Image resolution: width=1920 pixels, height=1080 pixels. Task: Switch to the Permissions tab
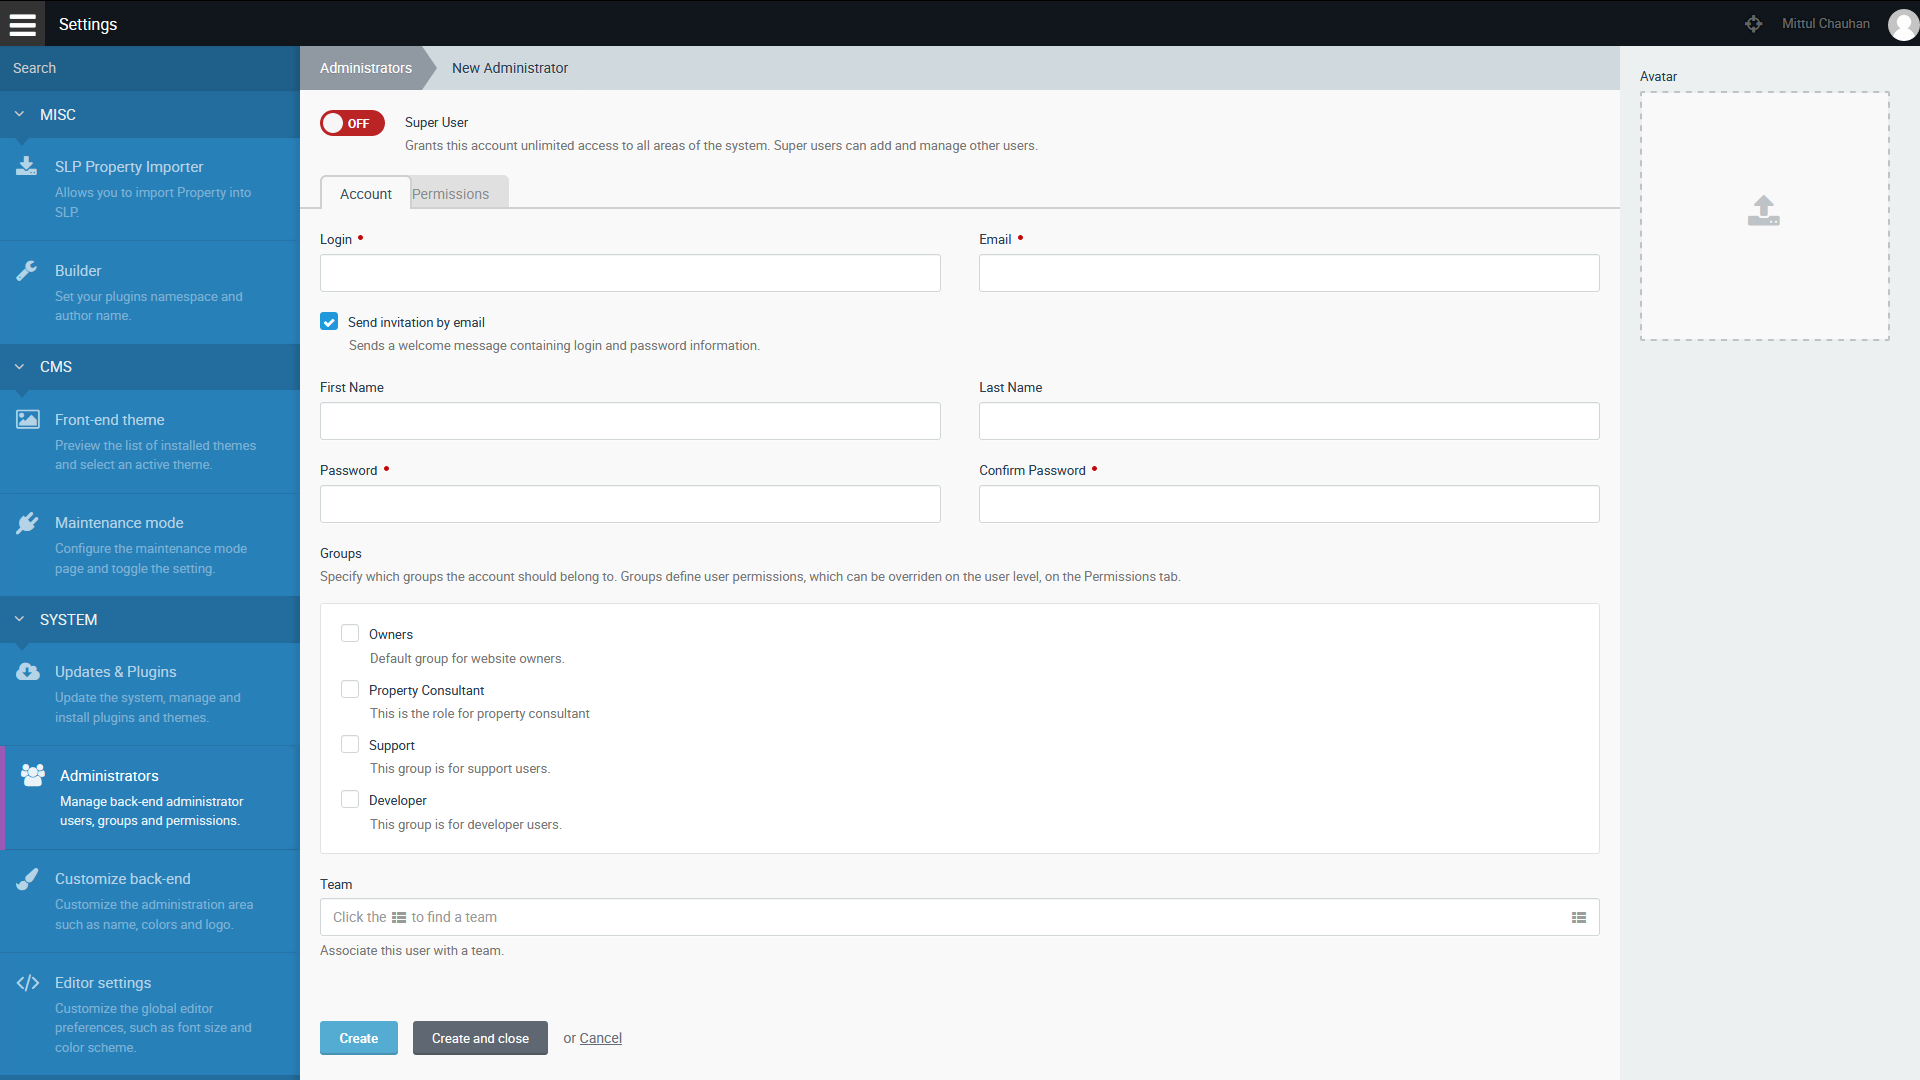[x=452, y=194]
